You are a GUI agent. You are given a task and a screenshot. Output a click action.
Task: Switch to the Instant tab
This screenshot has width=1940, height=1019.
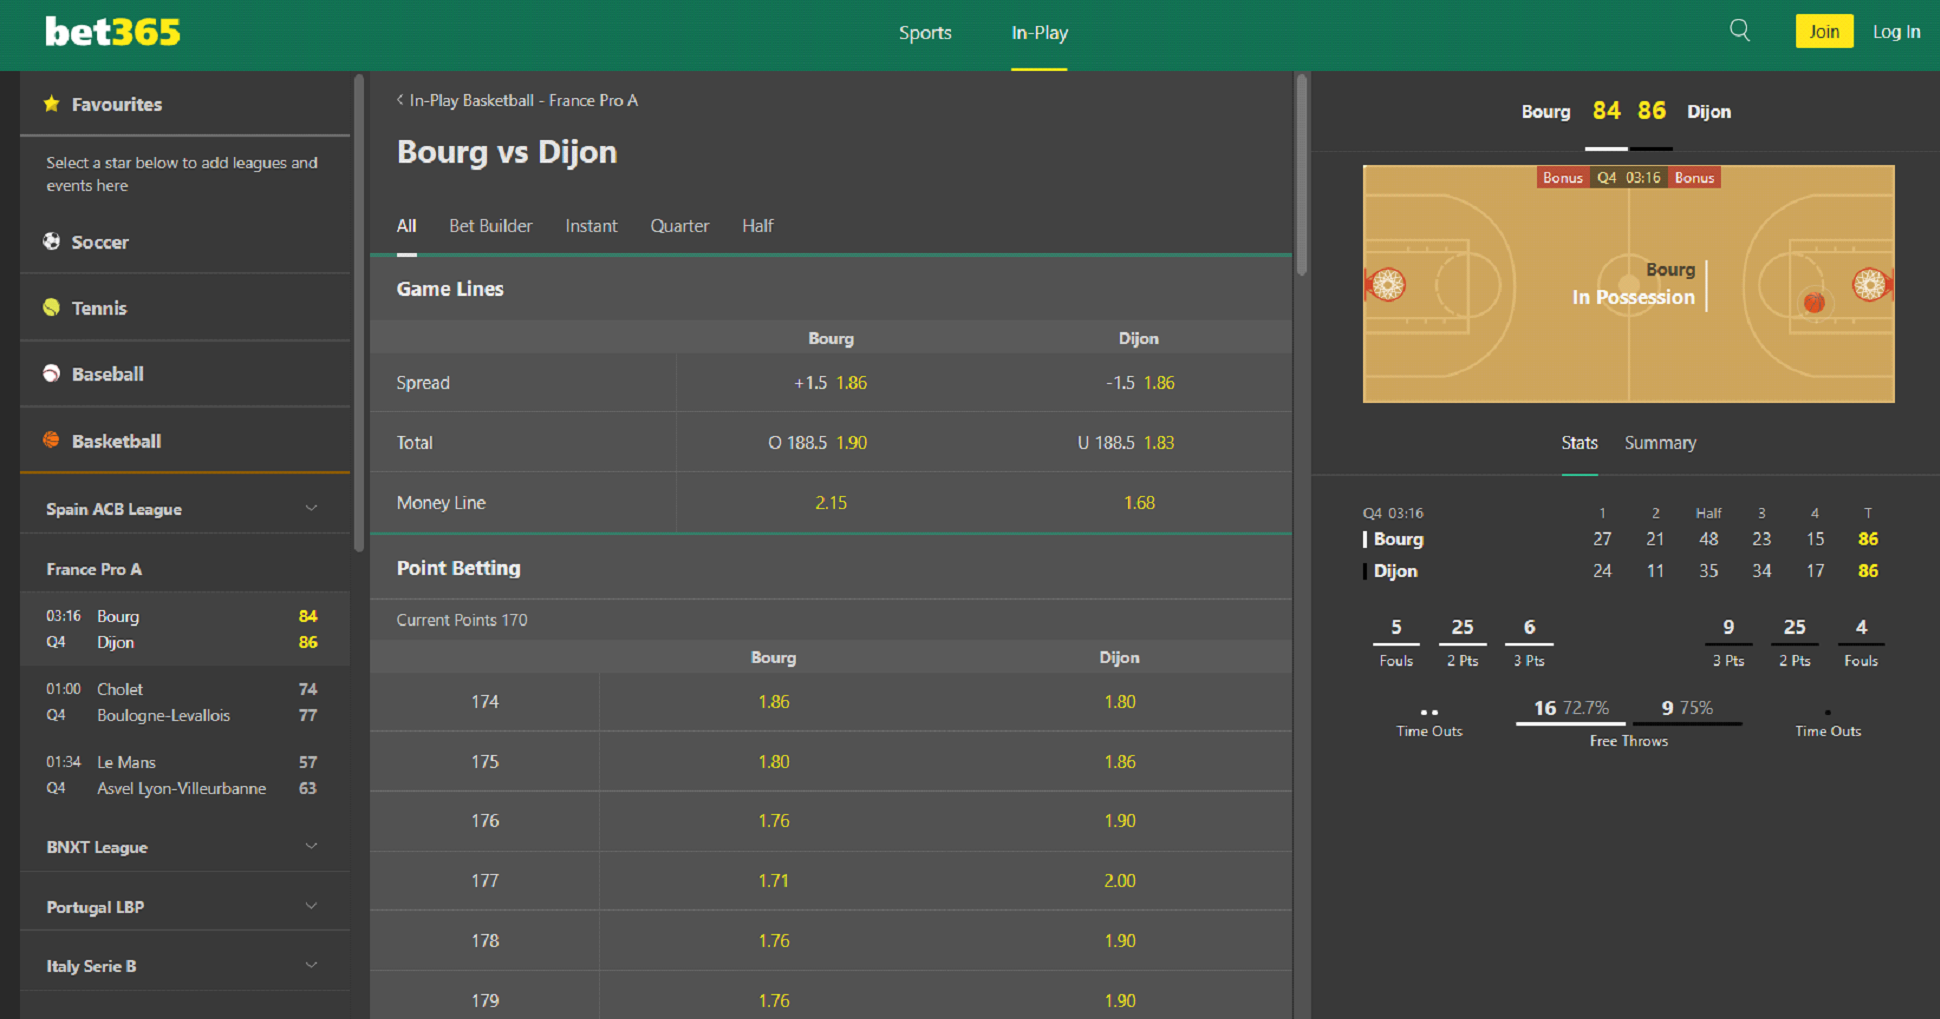point(591,226)
